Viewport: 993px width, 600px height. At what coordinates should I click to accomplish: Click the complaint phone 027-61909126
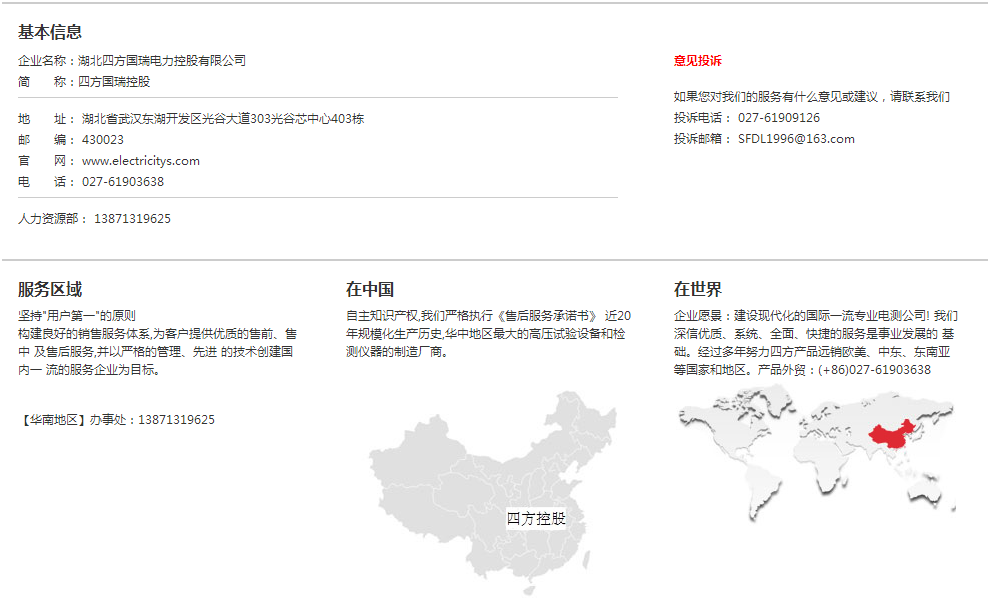[778, 118]
